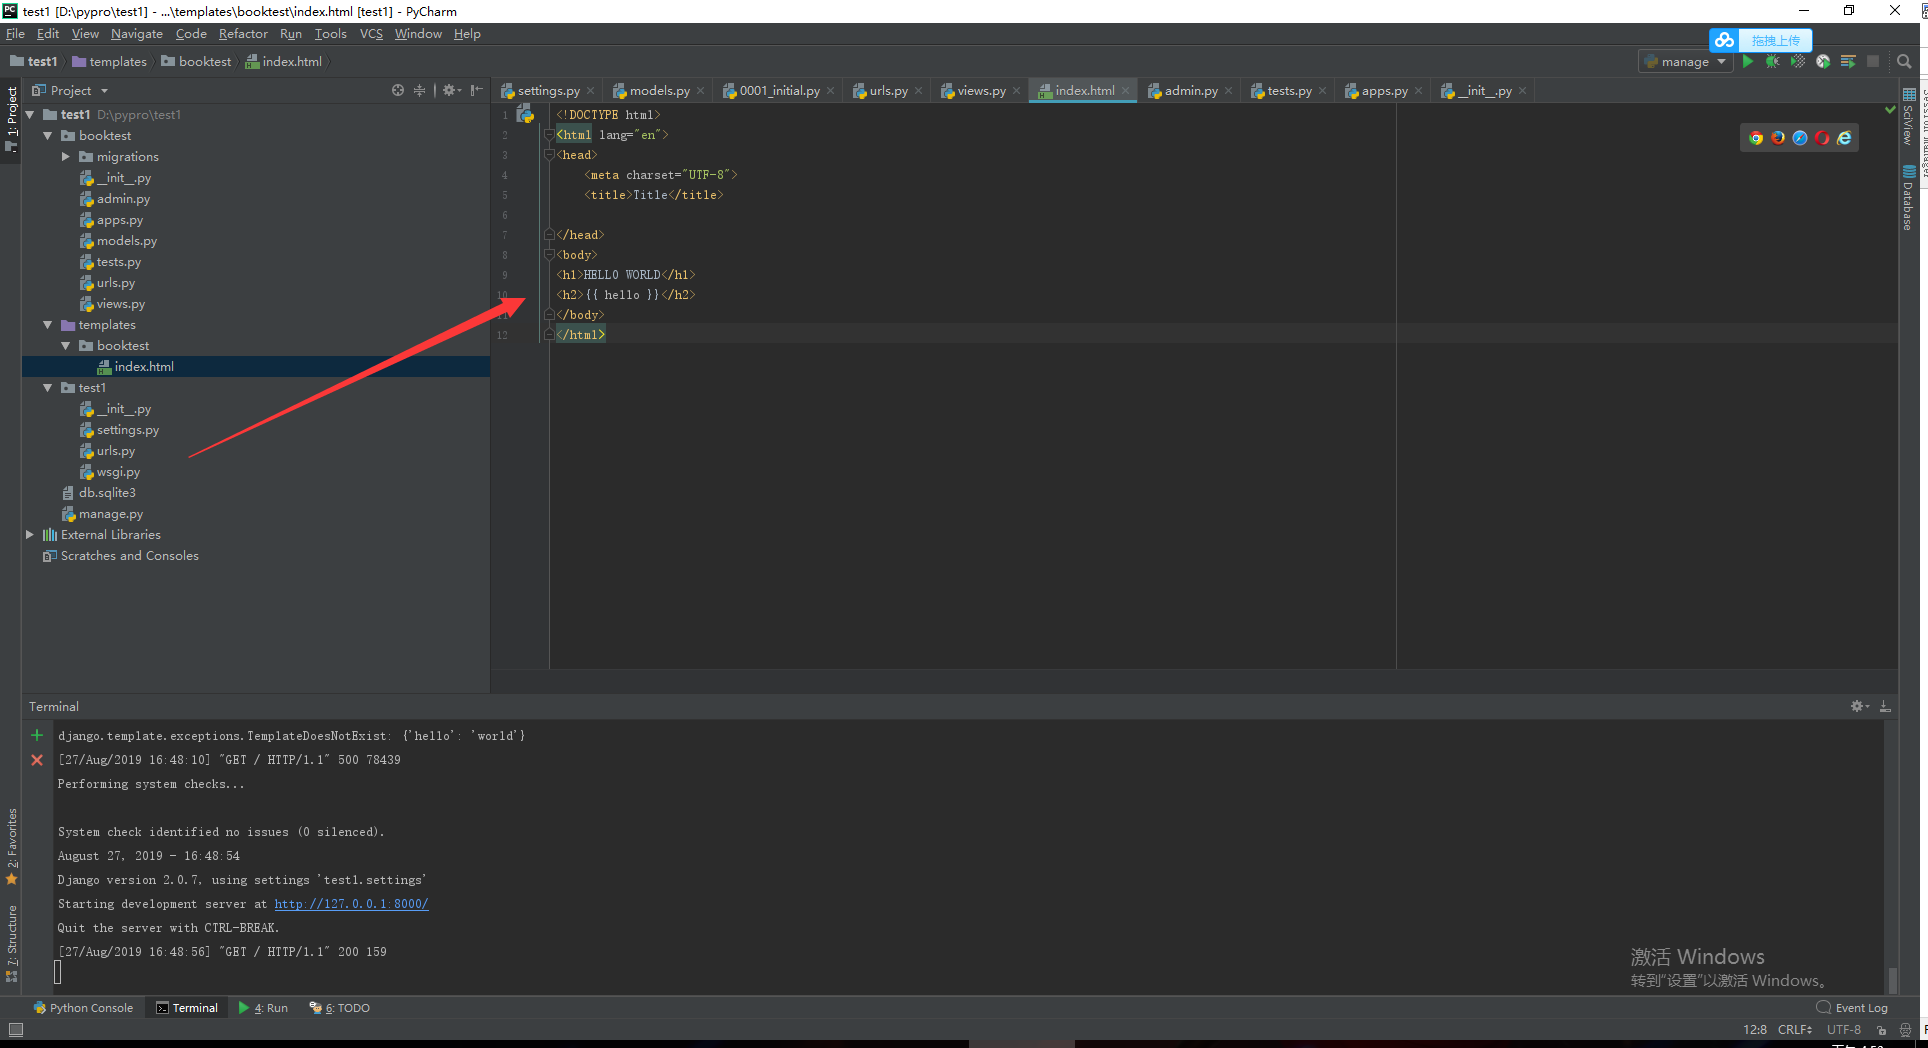Open the 6: TODO tool window
The width and height of the screenshot is (1928, 1048).
click(340, 1008)
